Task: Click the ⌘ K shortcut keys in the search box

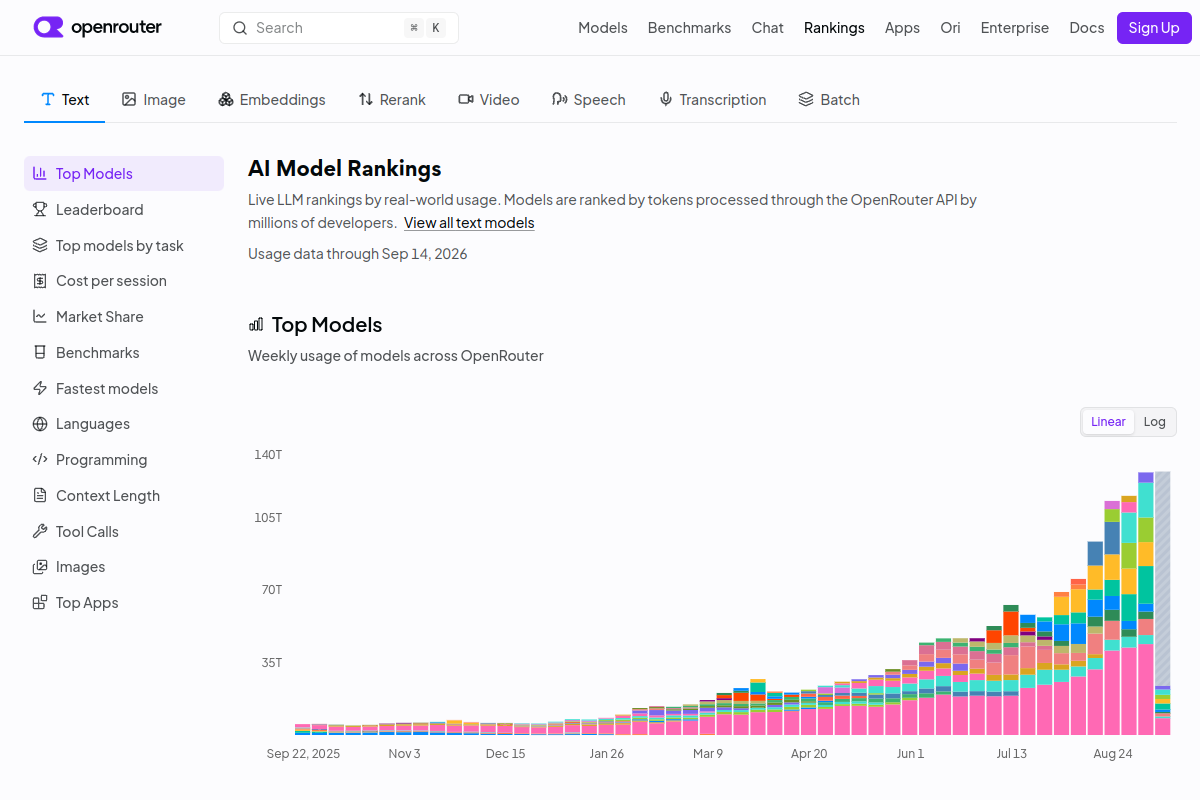Action: click(x=424, y=28)
